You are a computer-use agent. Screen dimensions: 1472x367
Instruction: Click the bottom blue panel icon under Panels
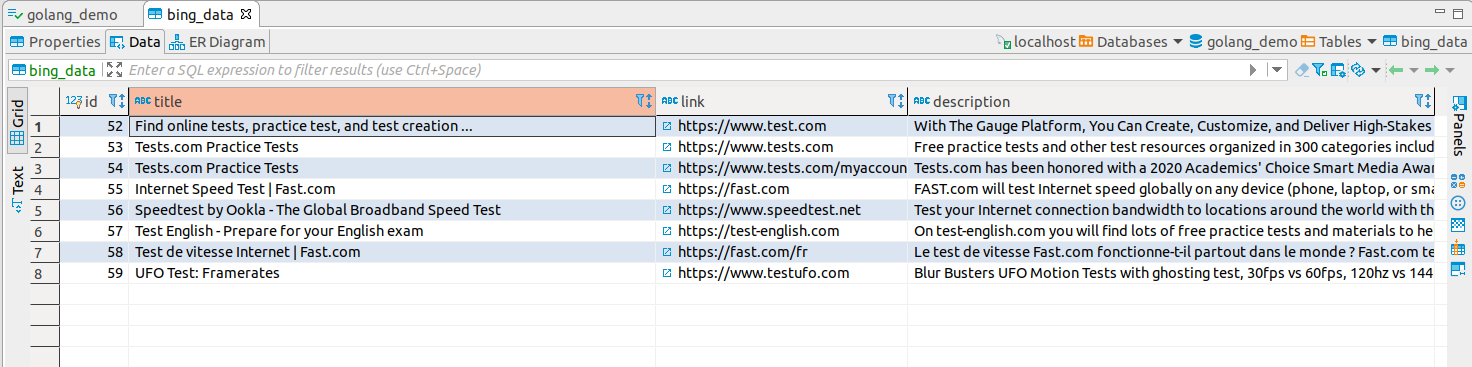[x=1458, y=270]
